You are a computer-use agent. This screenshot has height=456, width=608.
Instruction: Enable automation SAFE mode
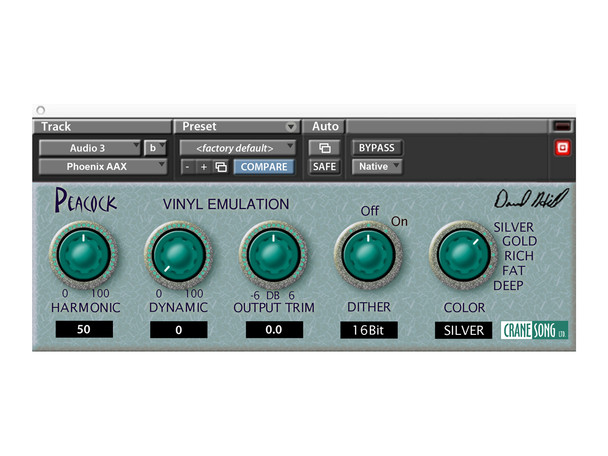pyautogui.click(x=324, y=167)
